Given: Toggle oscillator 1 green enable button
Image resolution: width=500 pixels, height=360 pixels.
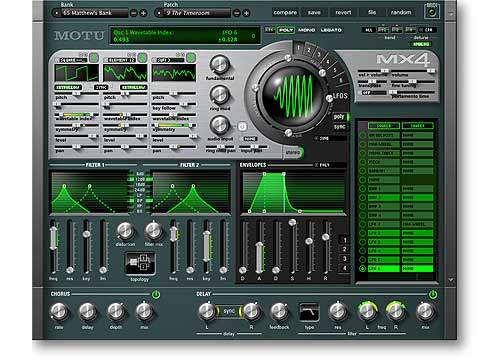Looking at the screenshot, I should (94, 58).
